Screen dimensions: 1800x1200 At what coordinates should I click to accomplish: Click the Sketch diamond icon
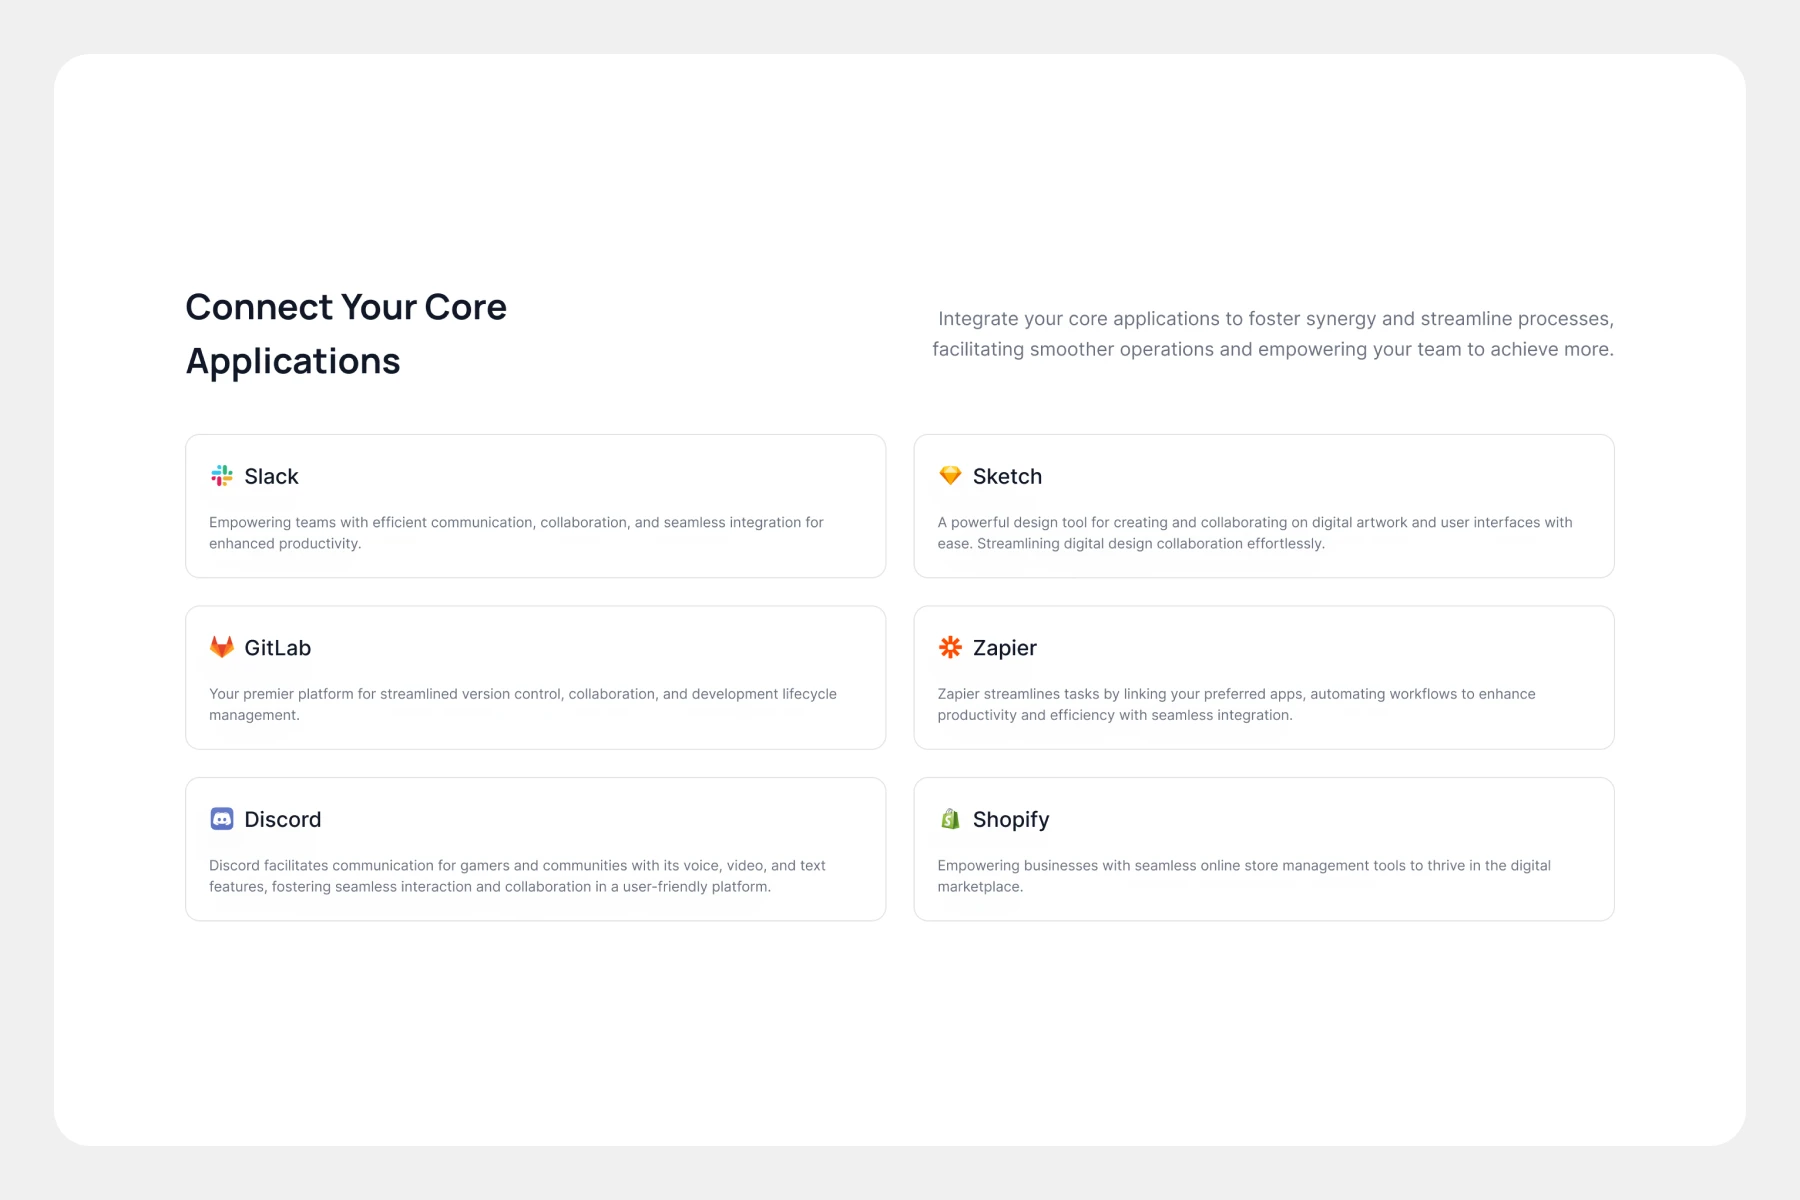[950, 476]
